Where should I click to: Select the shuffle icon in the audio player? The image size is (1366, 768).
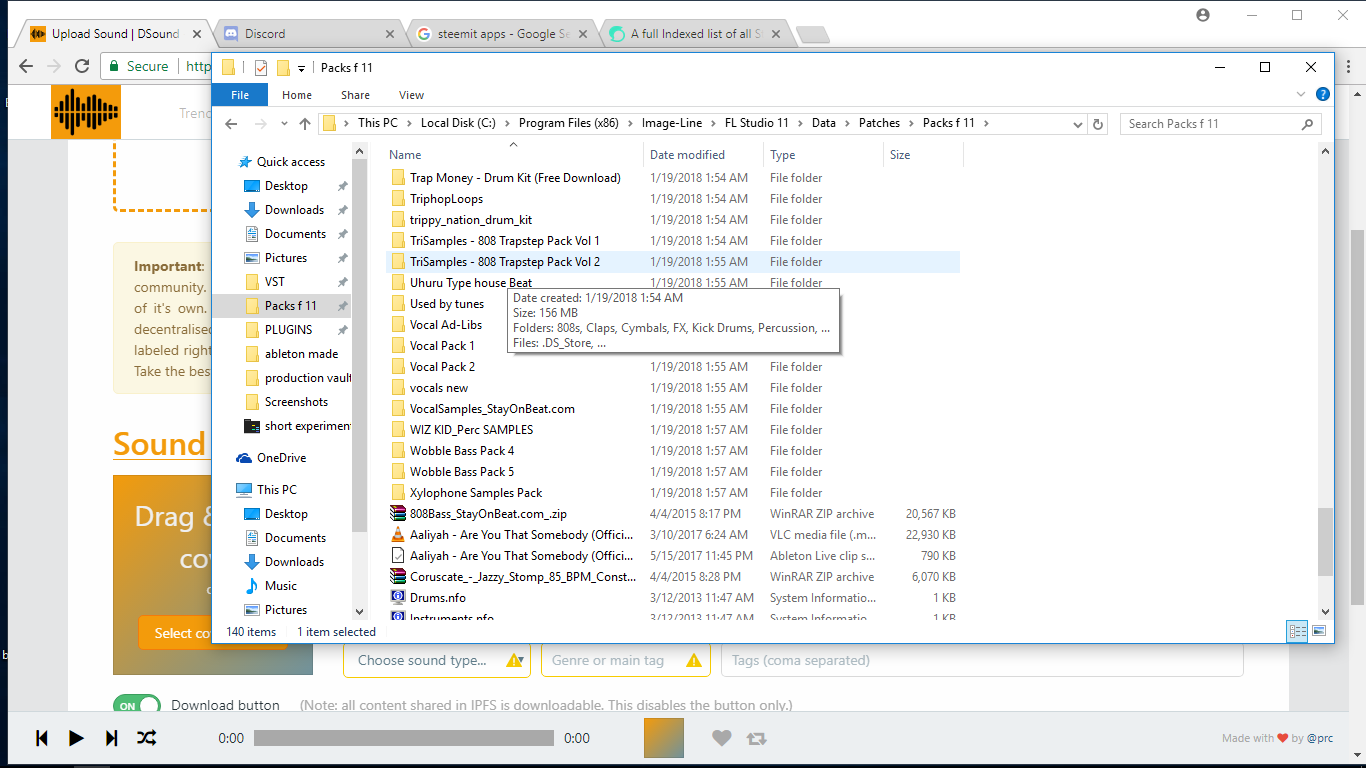click(147, 738)
